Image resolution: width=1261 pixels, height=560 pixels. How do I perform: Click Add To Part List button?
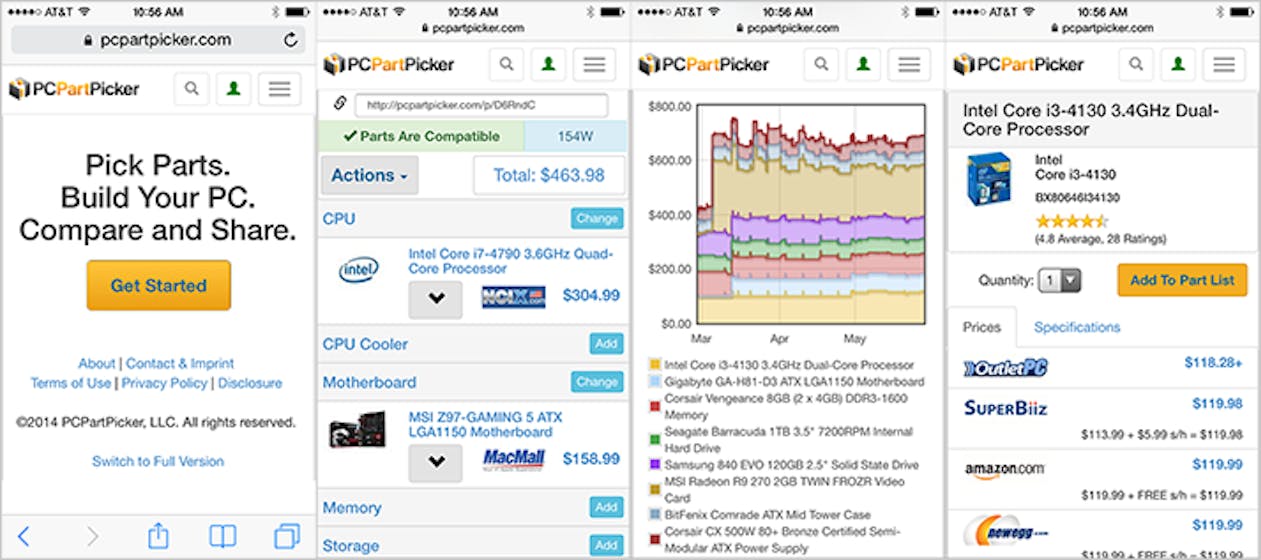pyautogui.click(x=1182, y=280)
